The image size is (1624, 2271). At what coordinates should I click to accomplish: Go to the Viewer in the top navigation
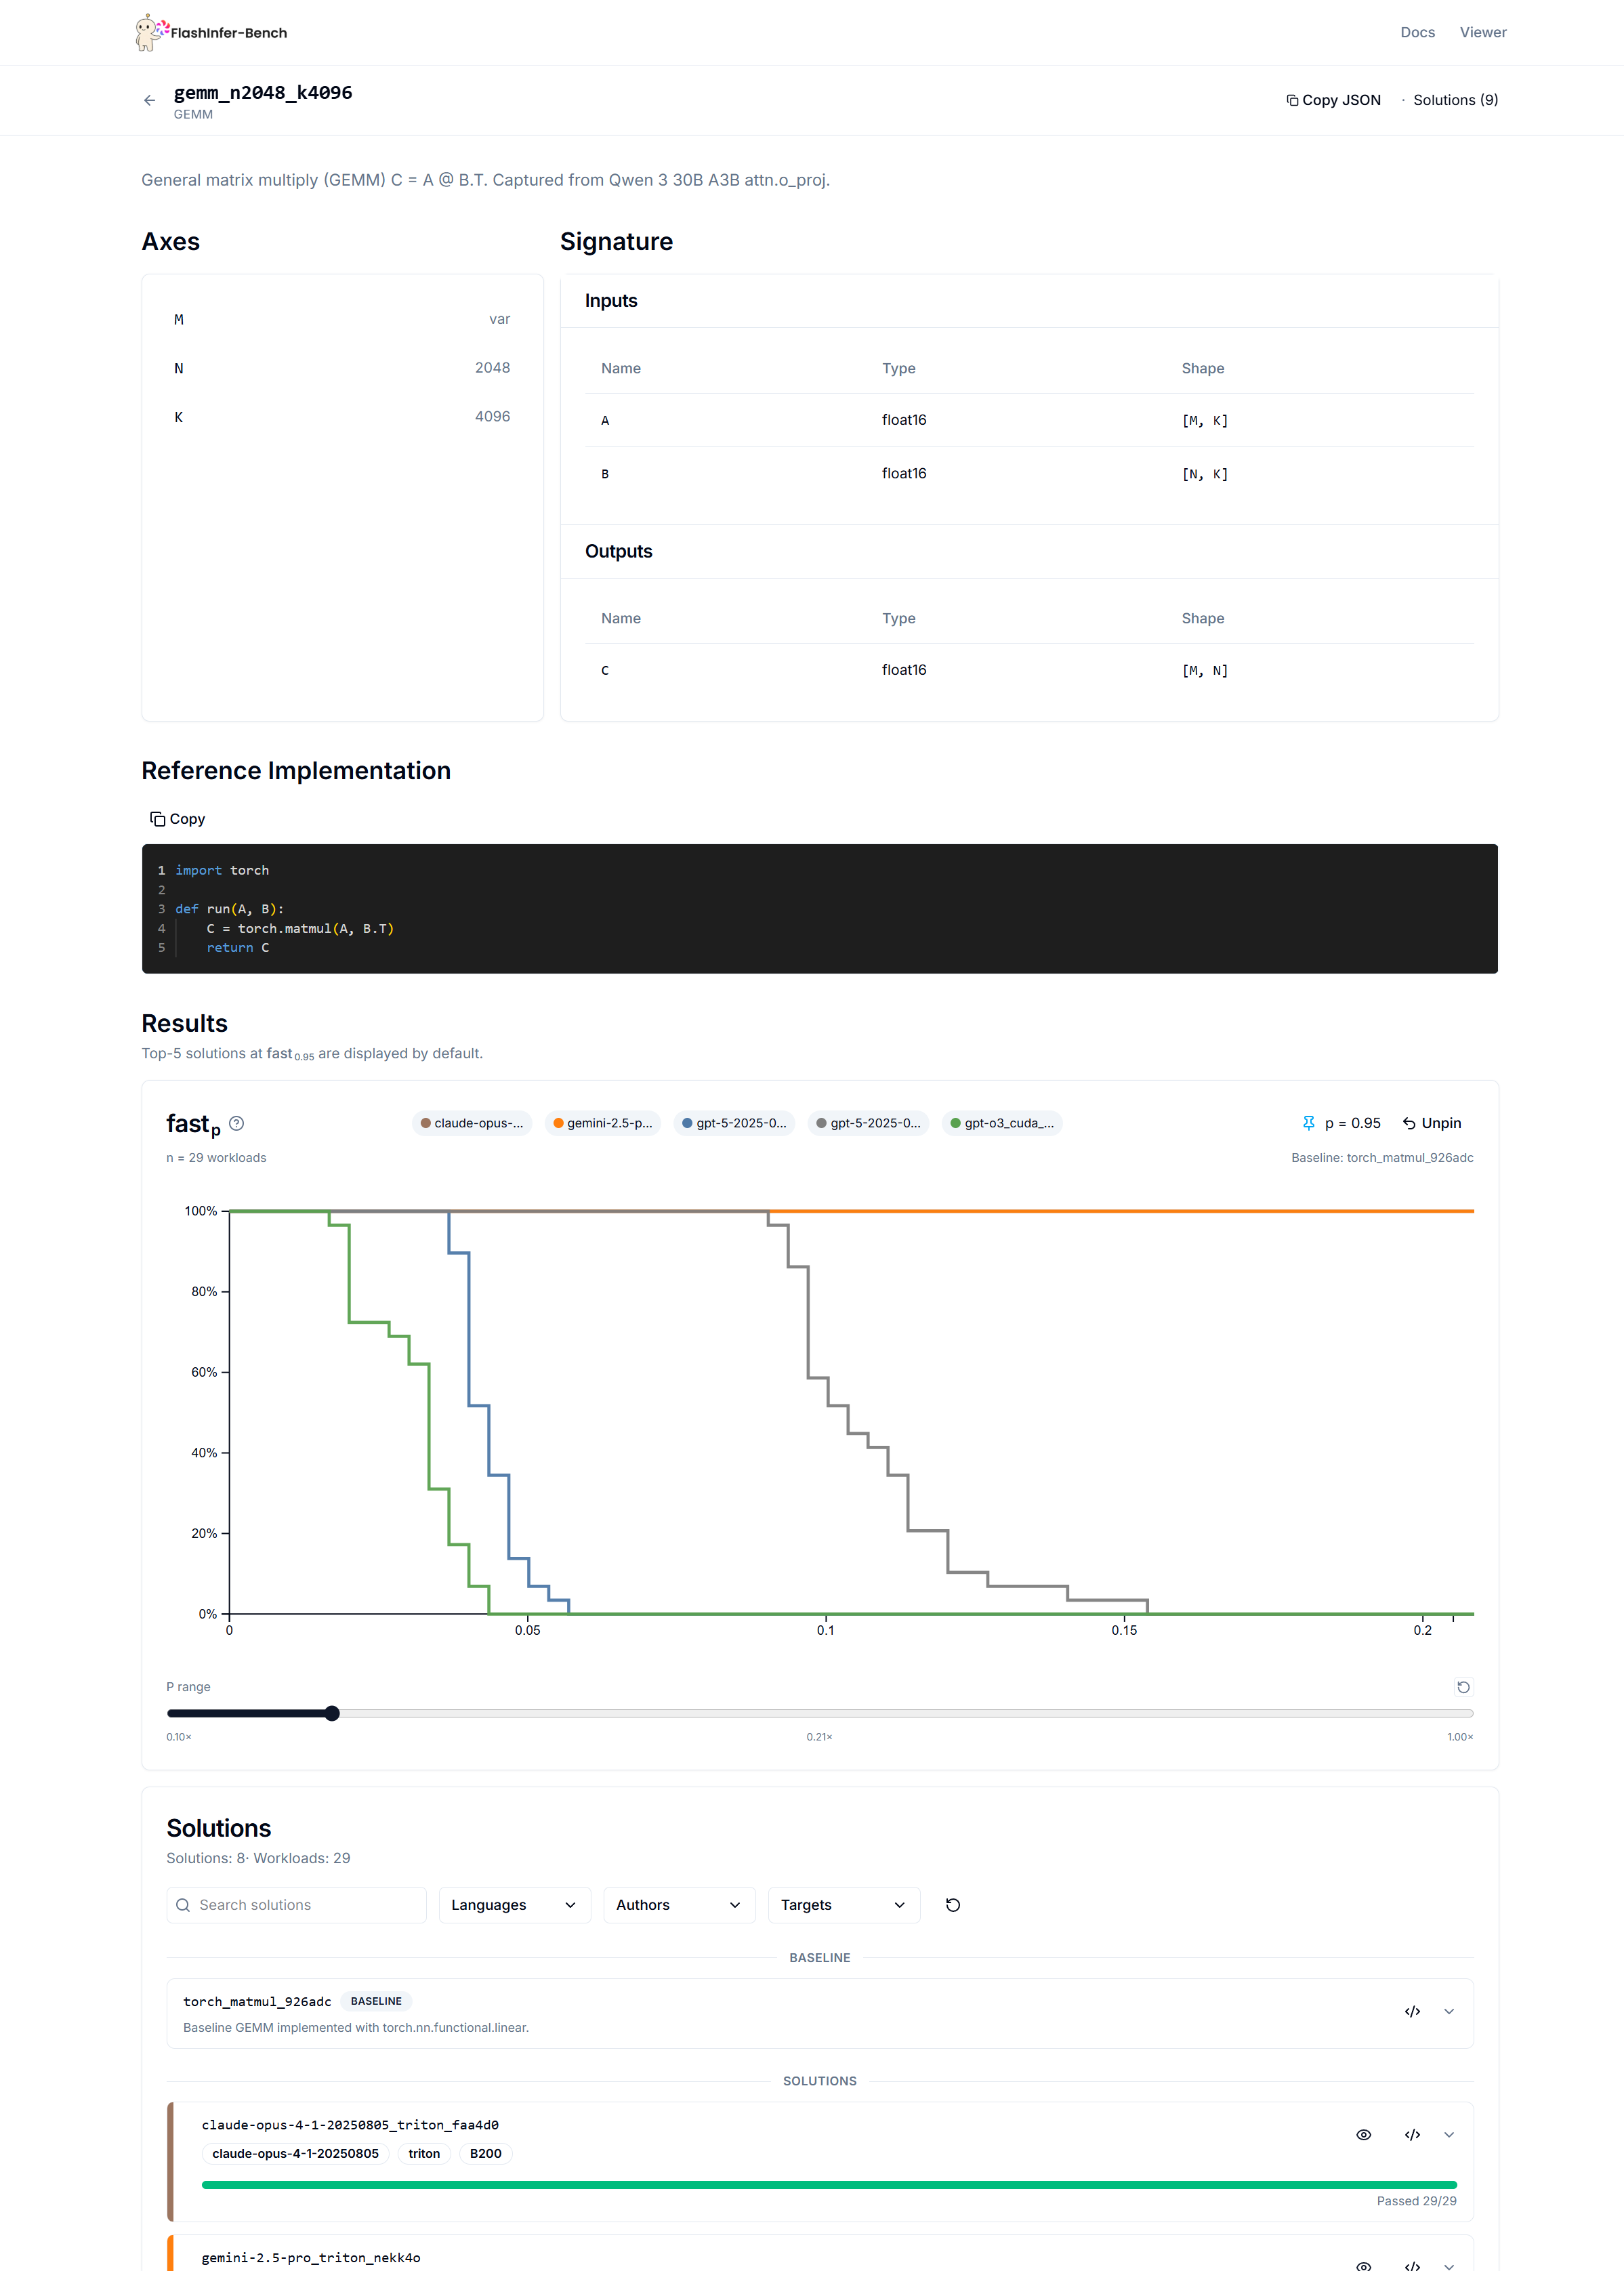1482,32
